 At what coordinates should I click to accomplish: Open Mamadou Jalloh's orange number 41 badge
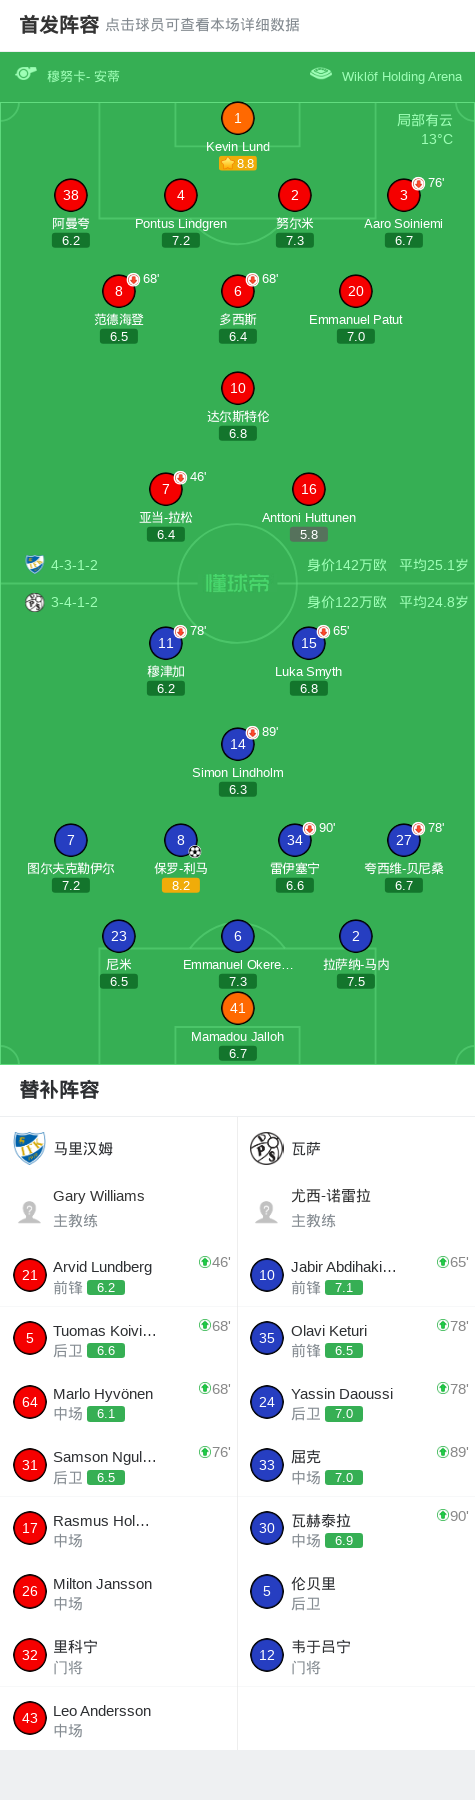237,1008
